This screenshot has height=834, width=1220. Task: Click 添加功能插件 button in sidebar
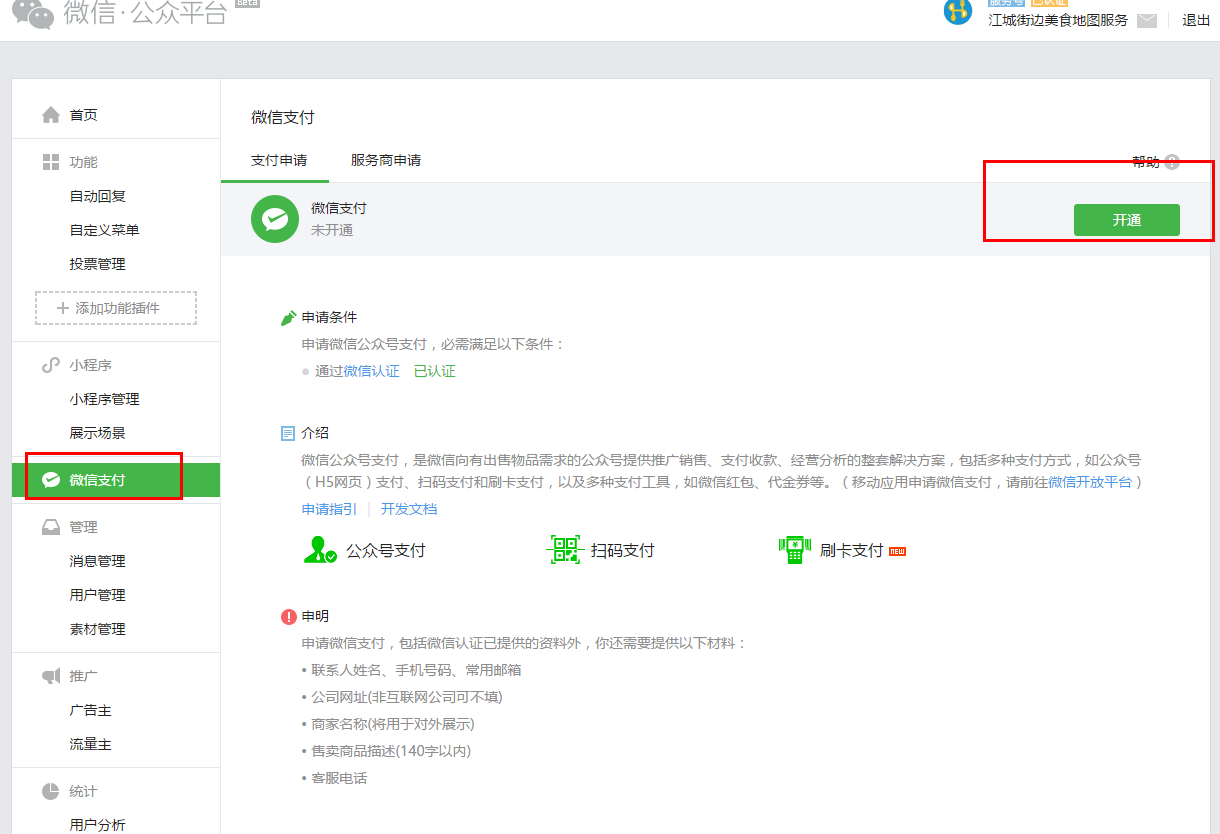[x=116, y=308]
